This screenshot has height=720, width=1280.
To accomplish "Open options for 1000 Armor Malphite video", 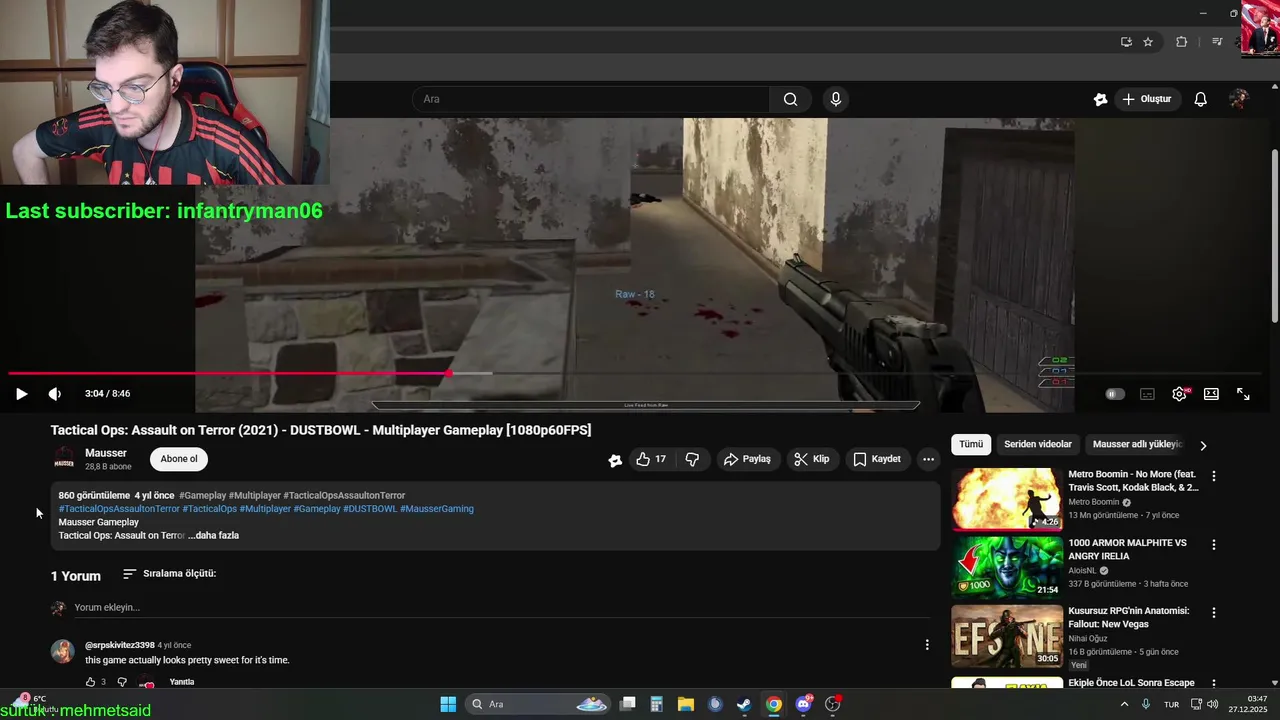I will point(1214,545).
